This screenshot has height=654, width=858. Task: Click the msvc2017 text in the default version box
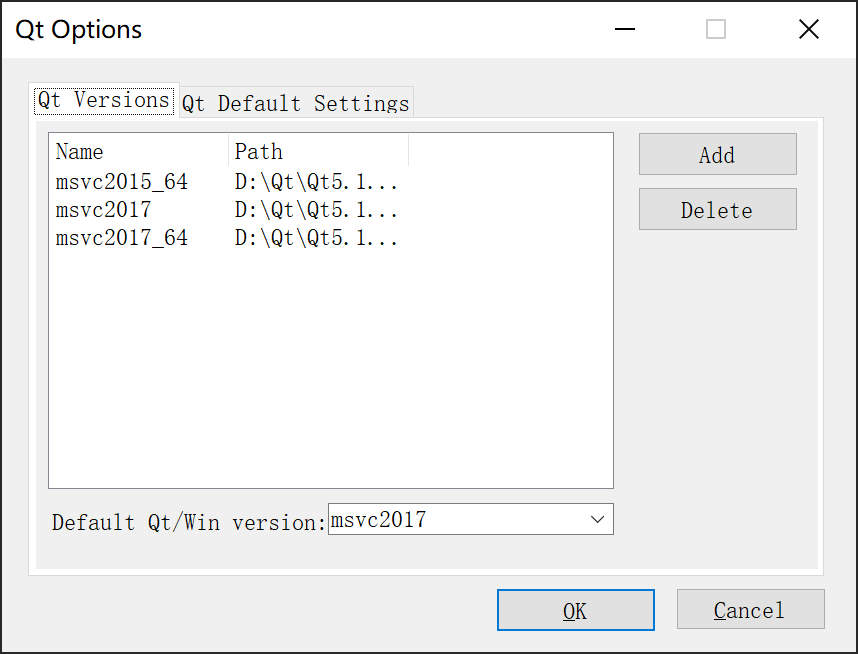click(x=378, y=519)
